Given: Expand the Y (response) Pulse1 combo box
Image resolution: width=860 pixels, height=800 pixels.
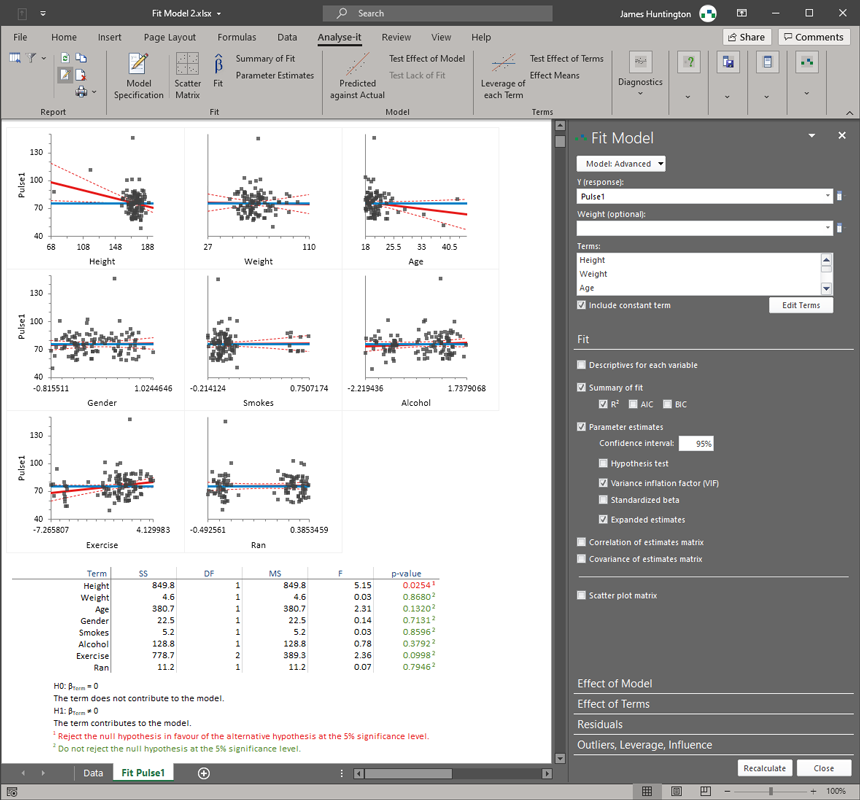Looking at the screenshot, I should [x=826, y=197].
